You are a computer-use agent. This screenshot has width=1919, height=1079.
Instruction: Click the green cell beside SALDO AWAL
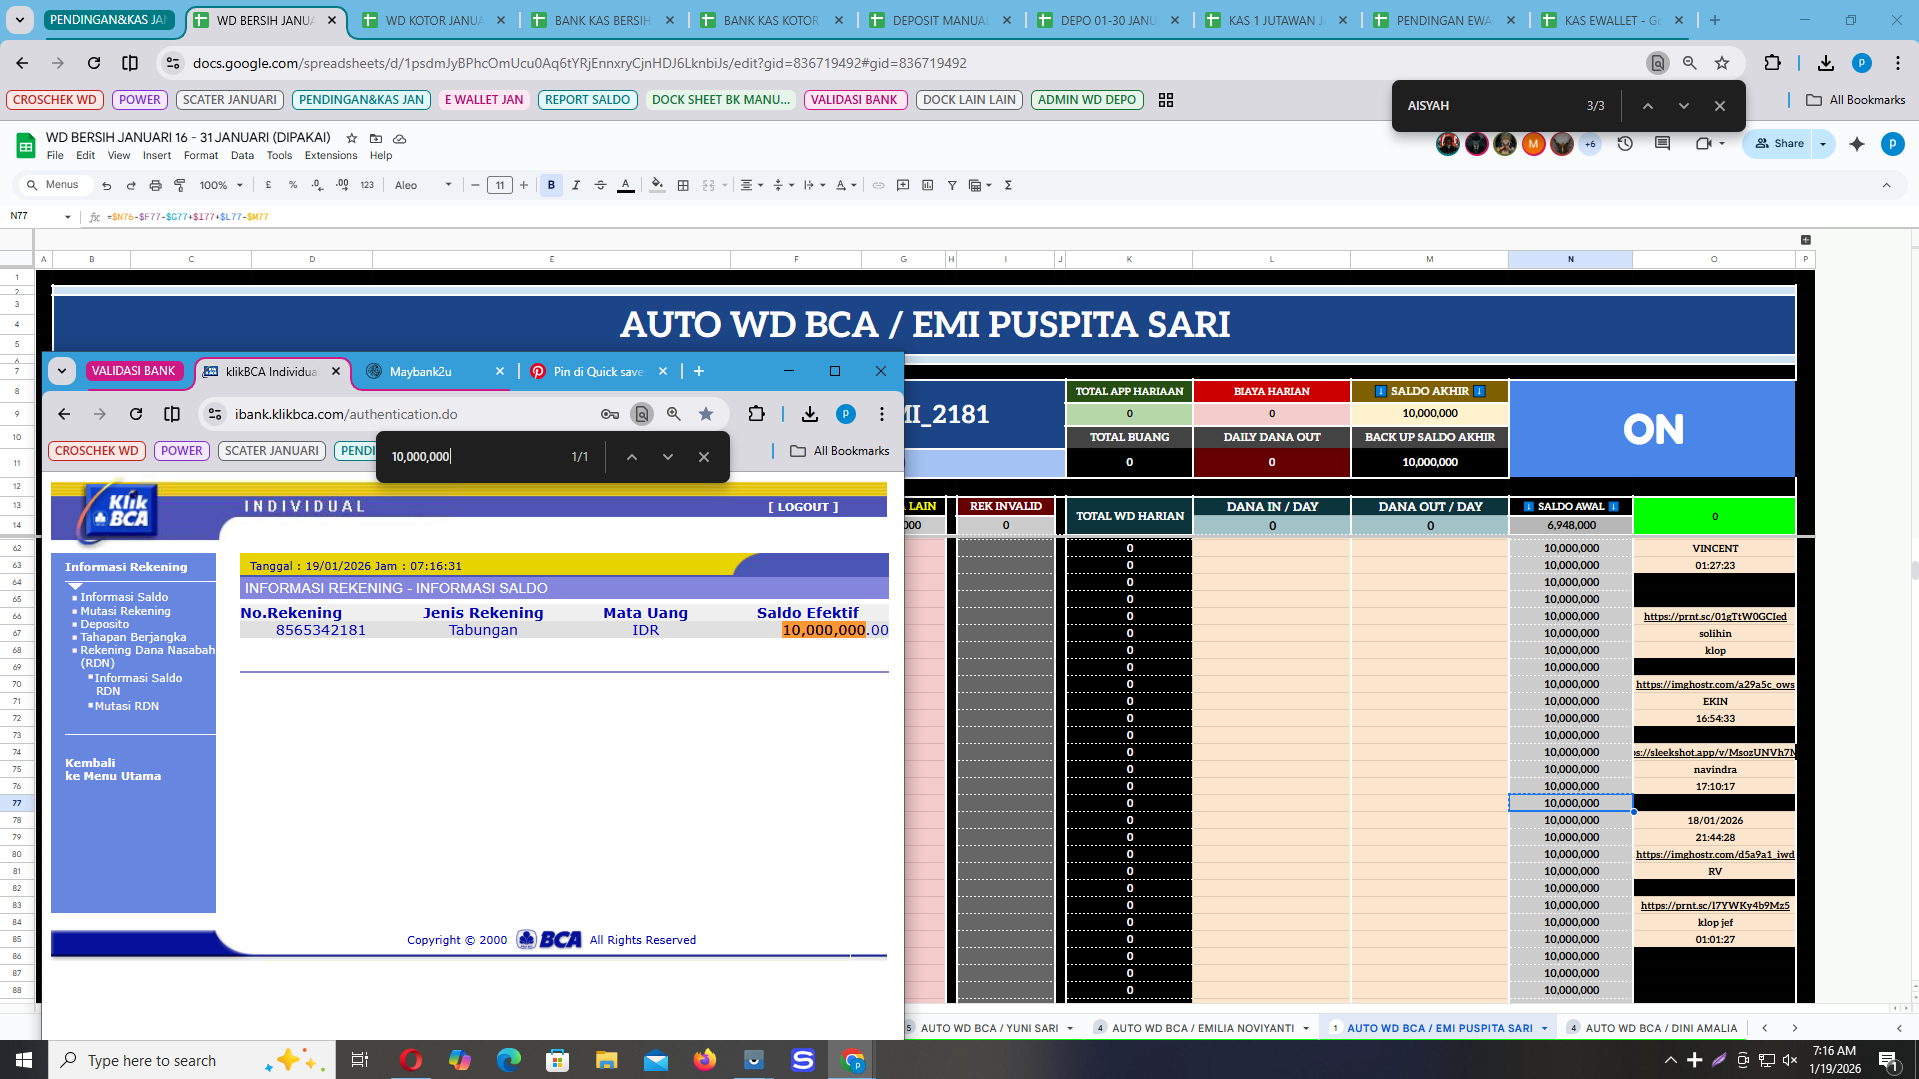[x=1714, y=516]
